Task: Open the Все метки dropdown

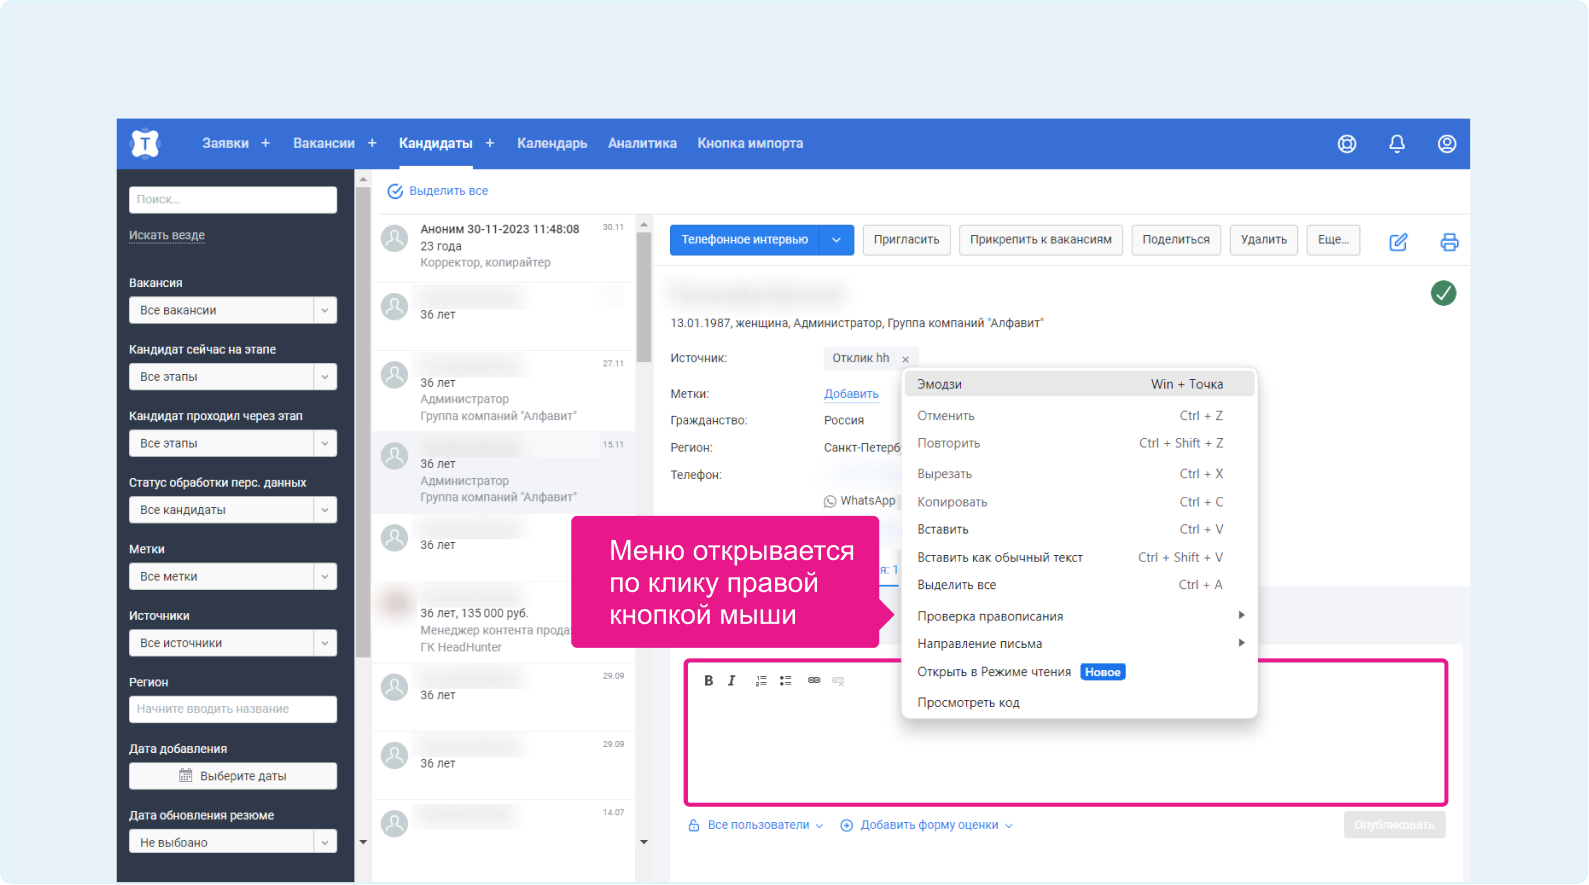Action: point(233,577)
